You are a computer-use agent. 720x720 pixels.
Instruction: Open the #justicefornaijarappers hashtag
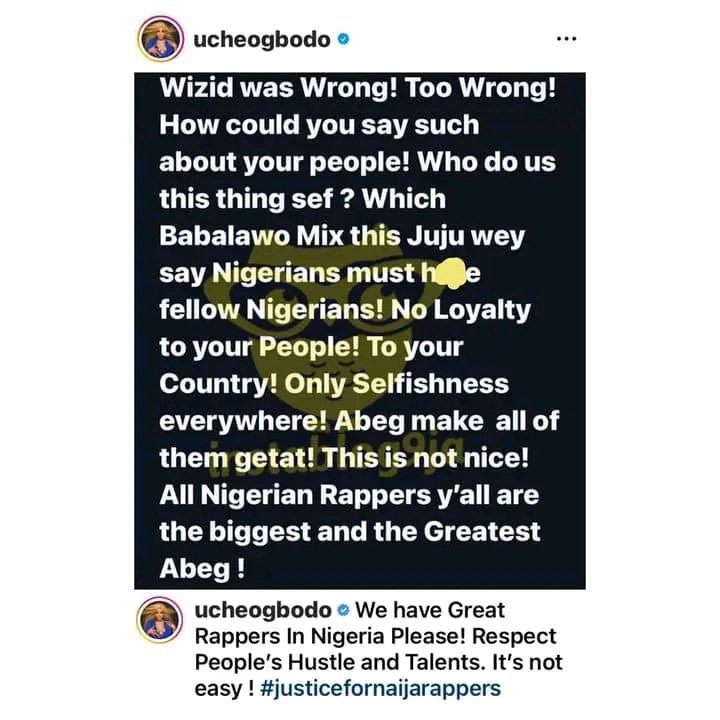point(380,689)
